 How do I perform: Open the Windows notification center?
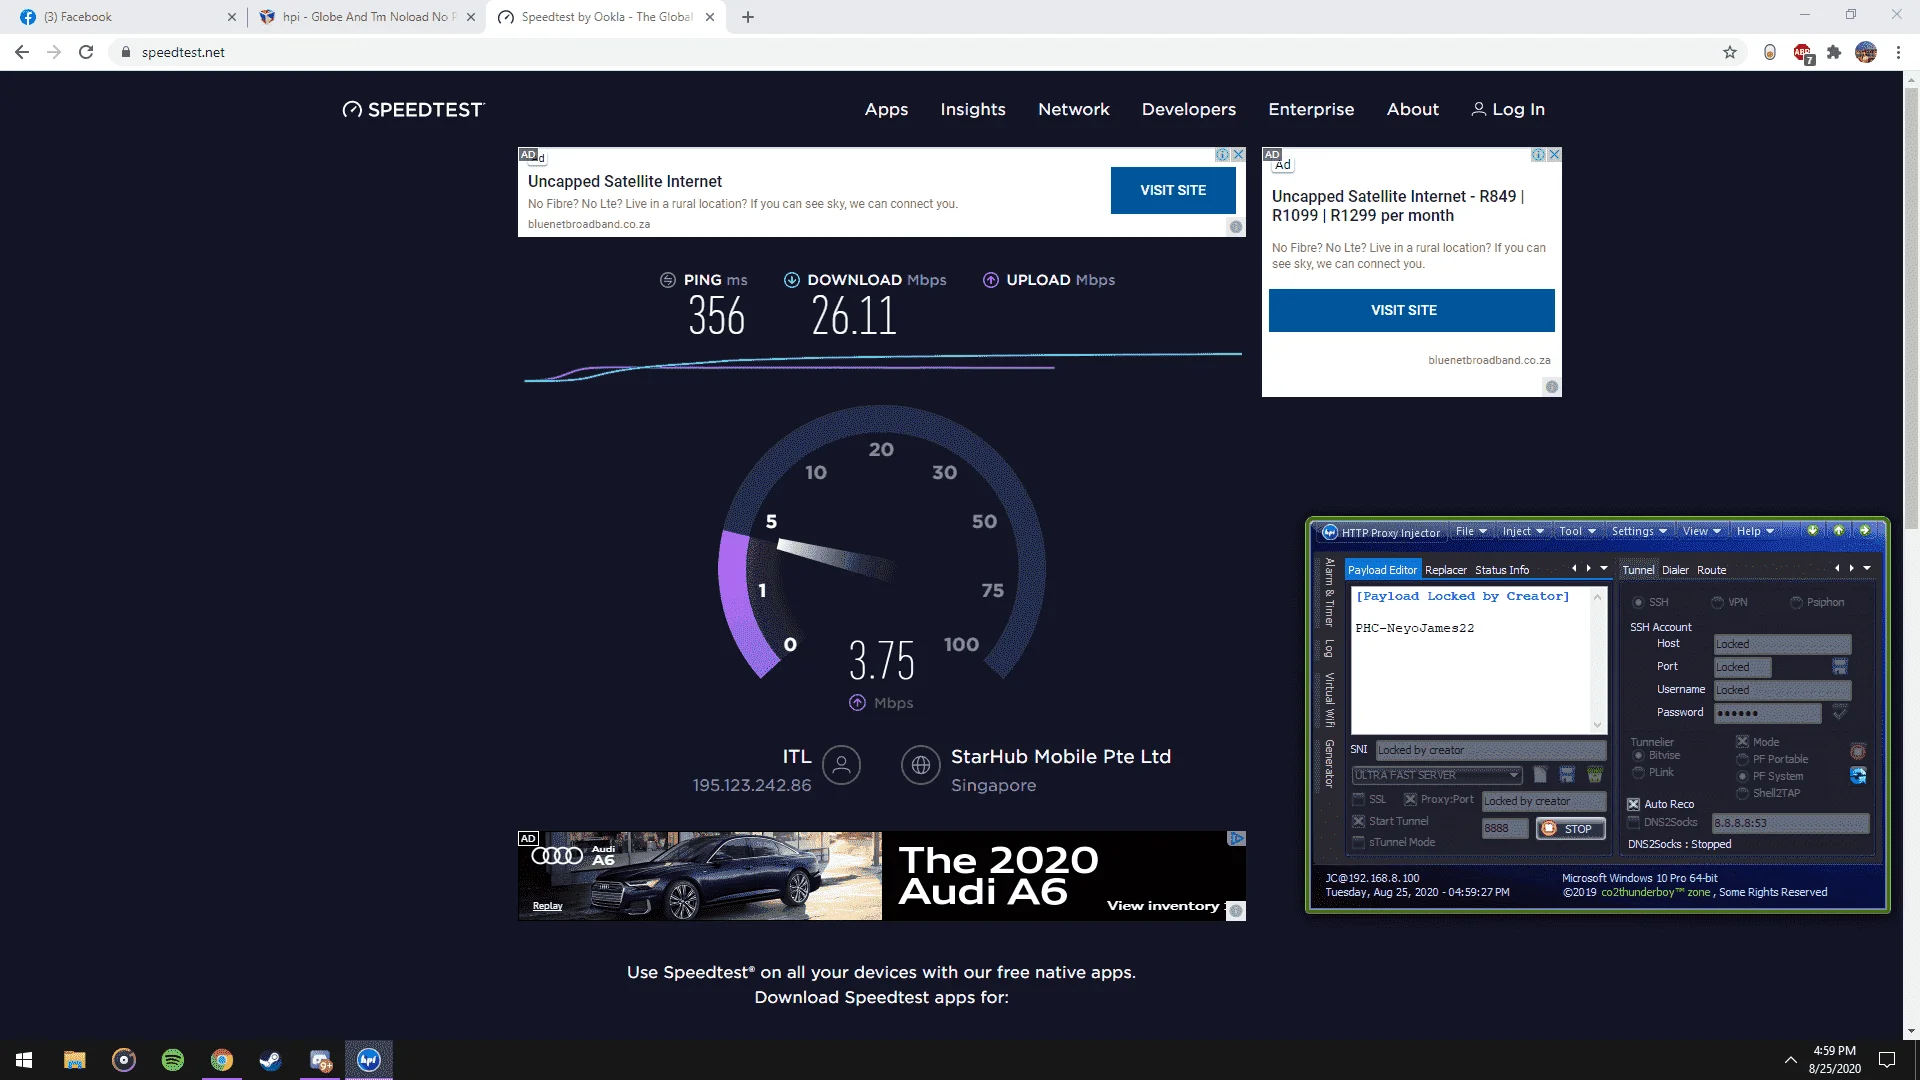(1887, 1060)
